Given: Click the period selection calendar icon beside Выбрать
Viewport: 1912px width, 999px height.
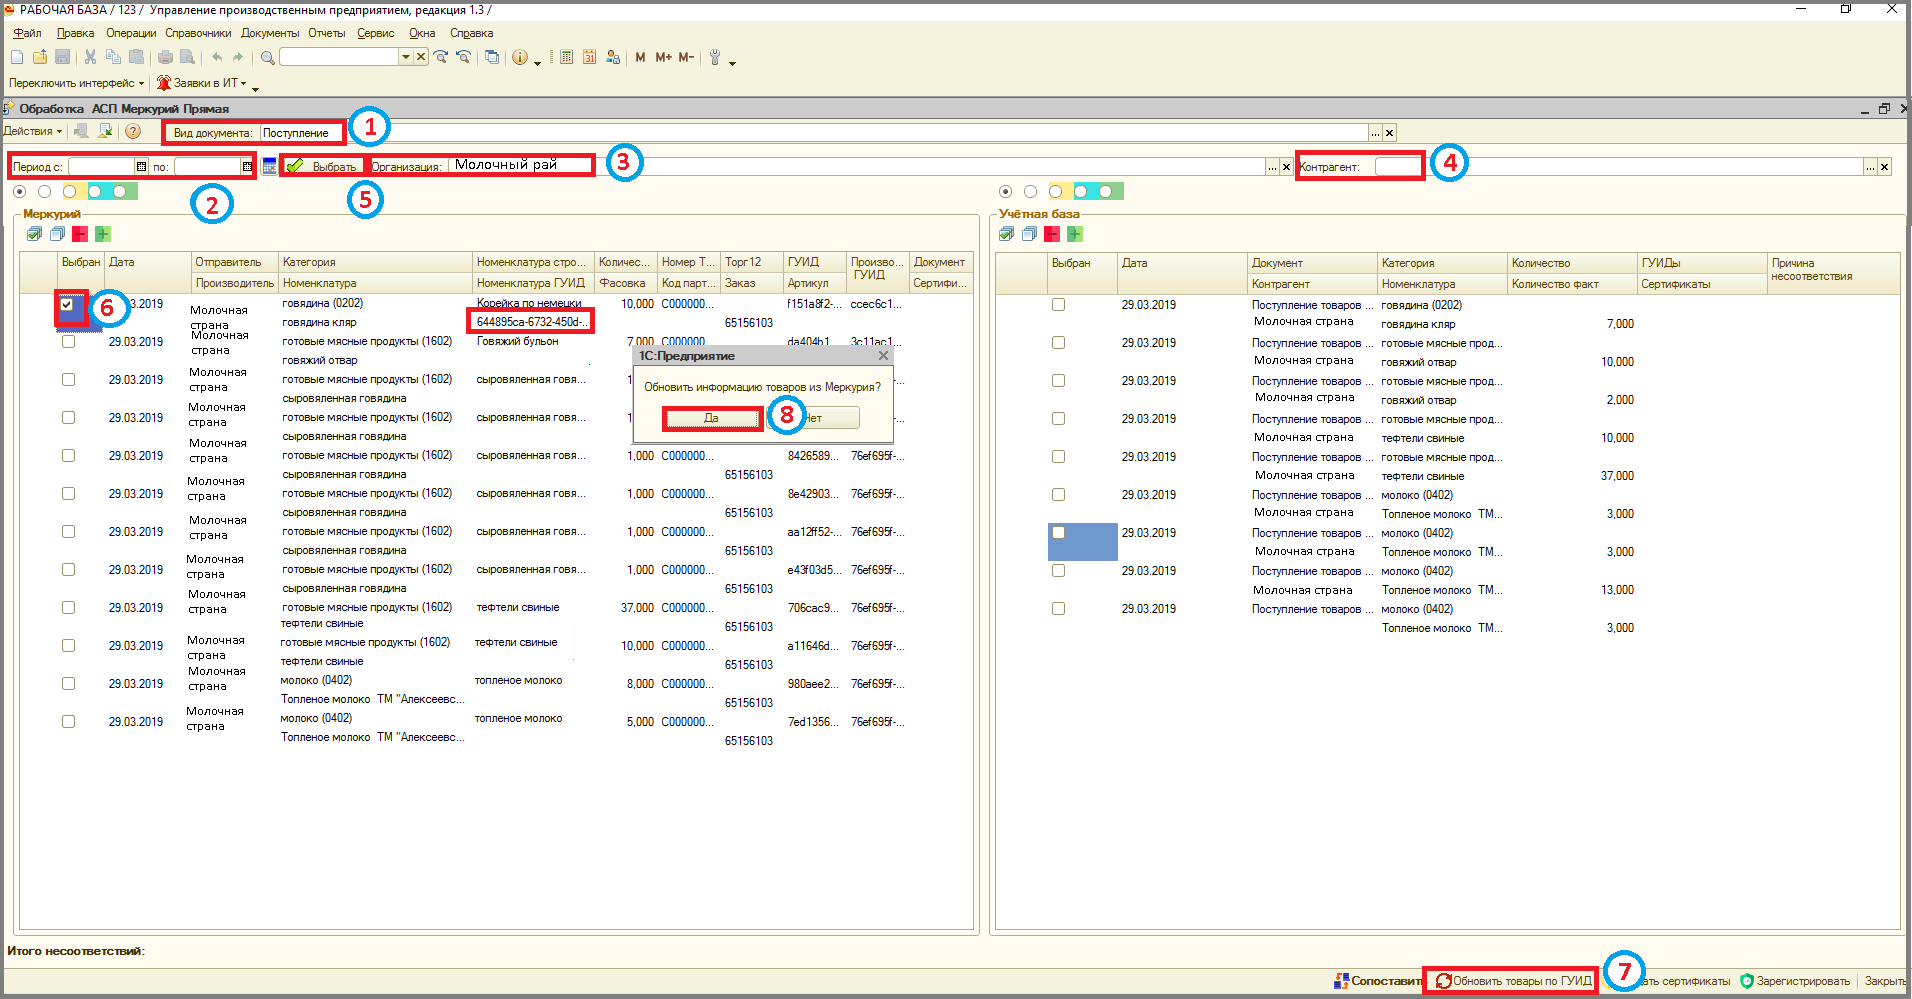Looking at the screenshot, I should pos(269,167).
